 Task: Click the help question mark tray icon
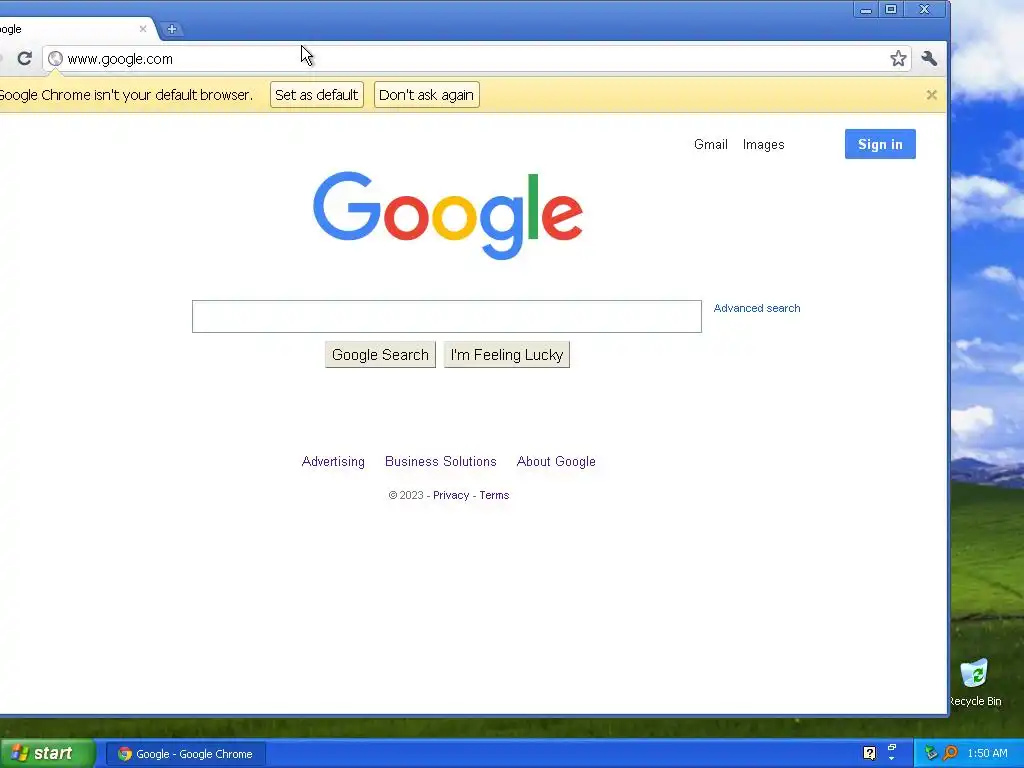869,753
